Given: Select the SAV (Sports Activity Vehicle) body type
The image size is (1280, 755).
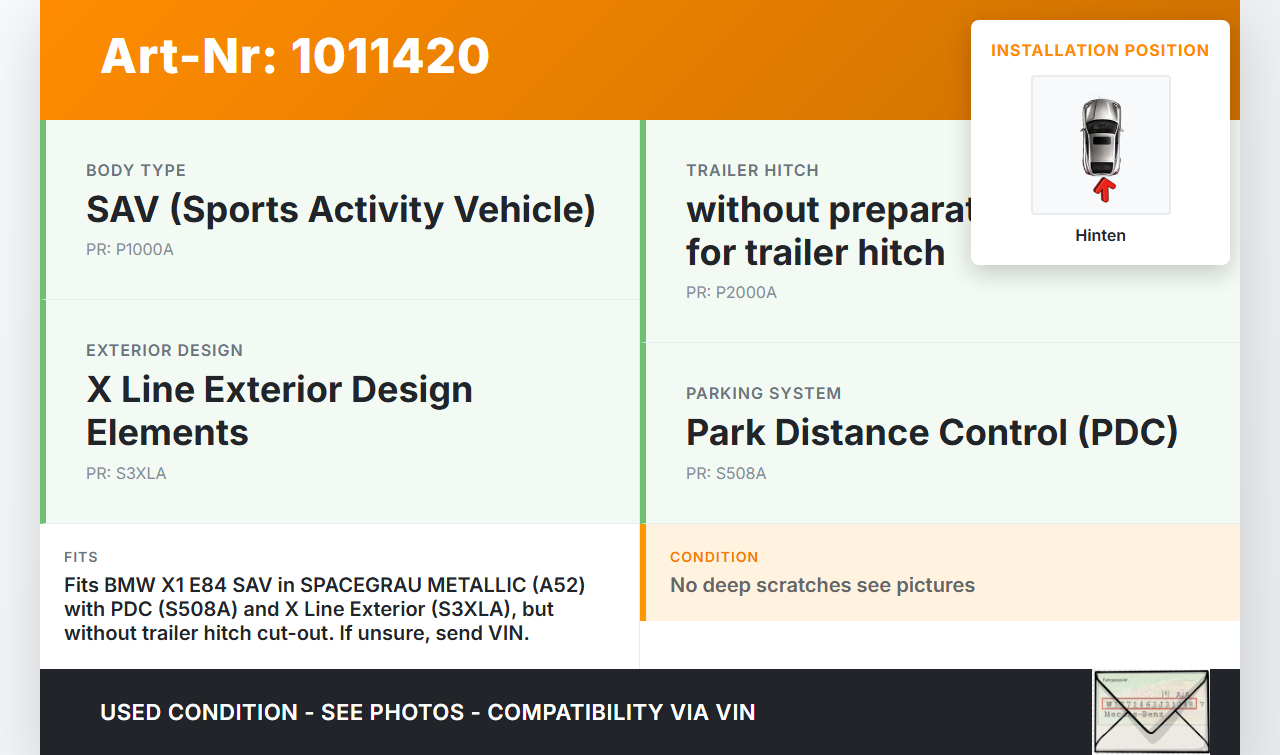Looking at the screenshot, I should 340,210.
